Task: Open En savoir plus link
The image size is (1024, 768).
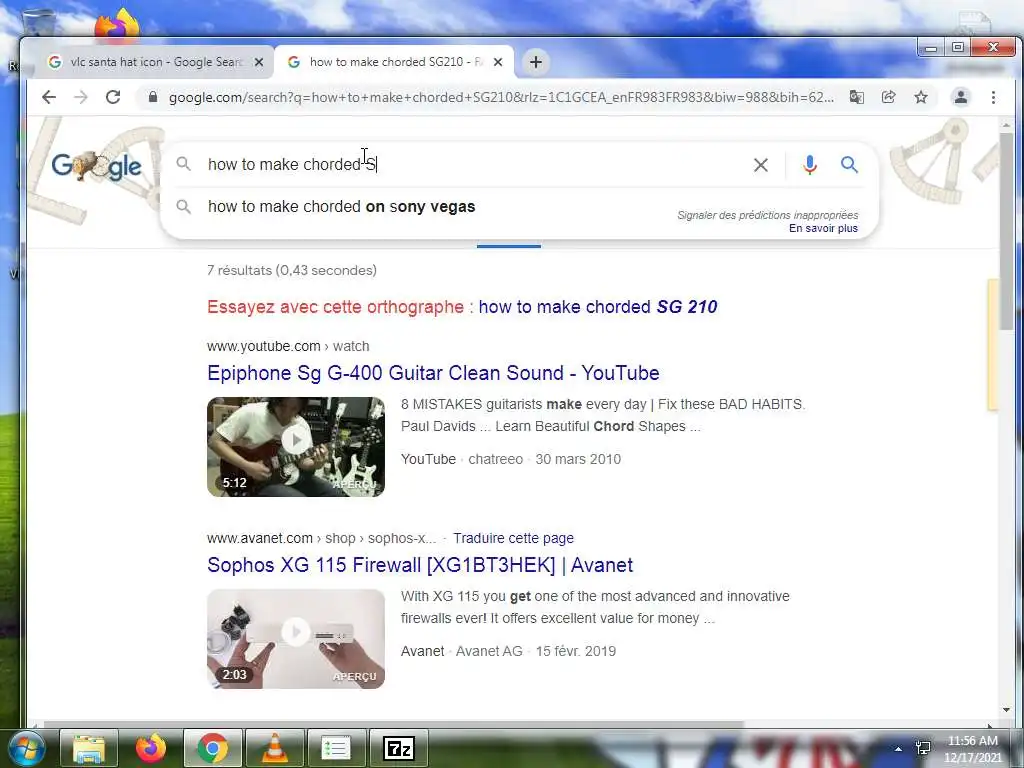Action: tap(823, 229)
